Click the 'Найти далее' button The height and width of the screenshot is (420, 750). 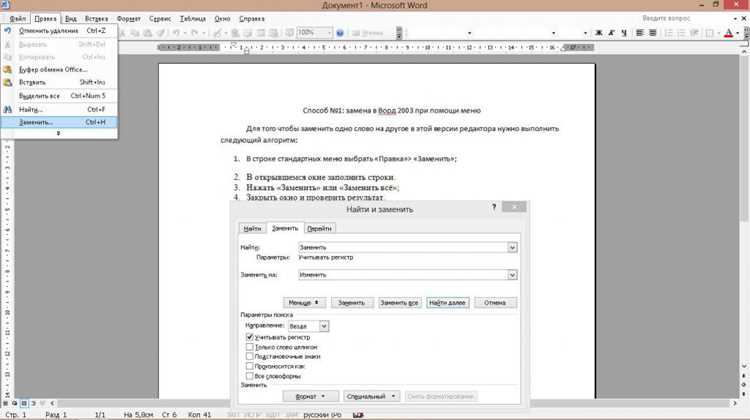click(447, 303)
